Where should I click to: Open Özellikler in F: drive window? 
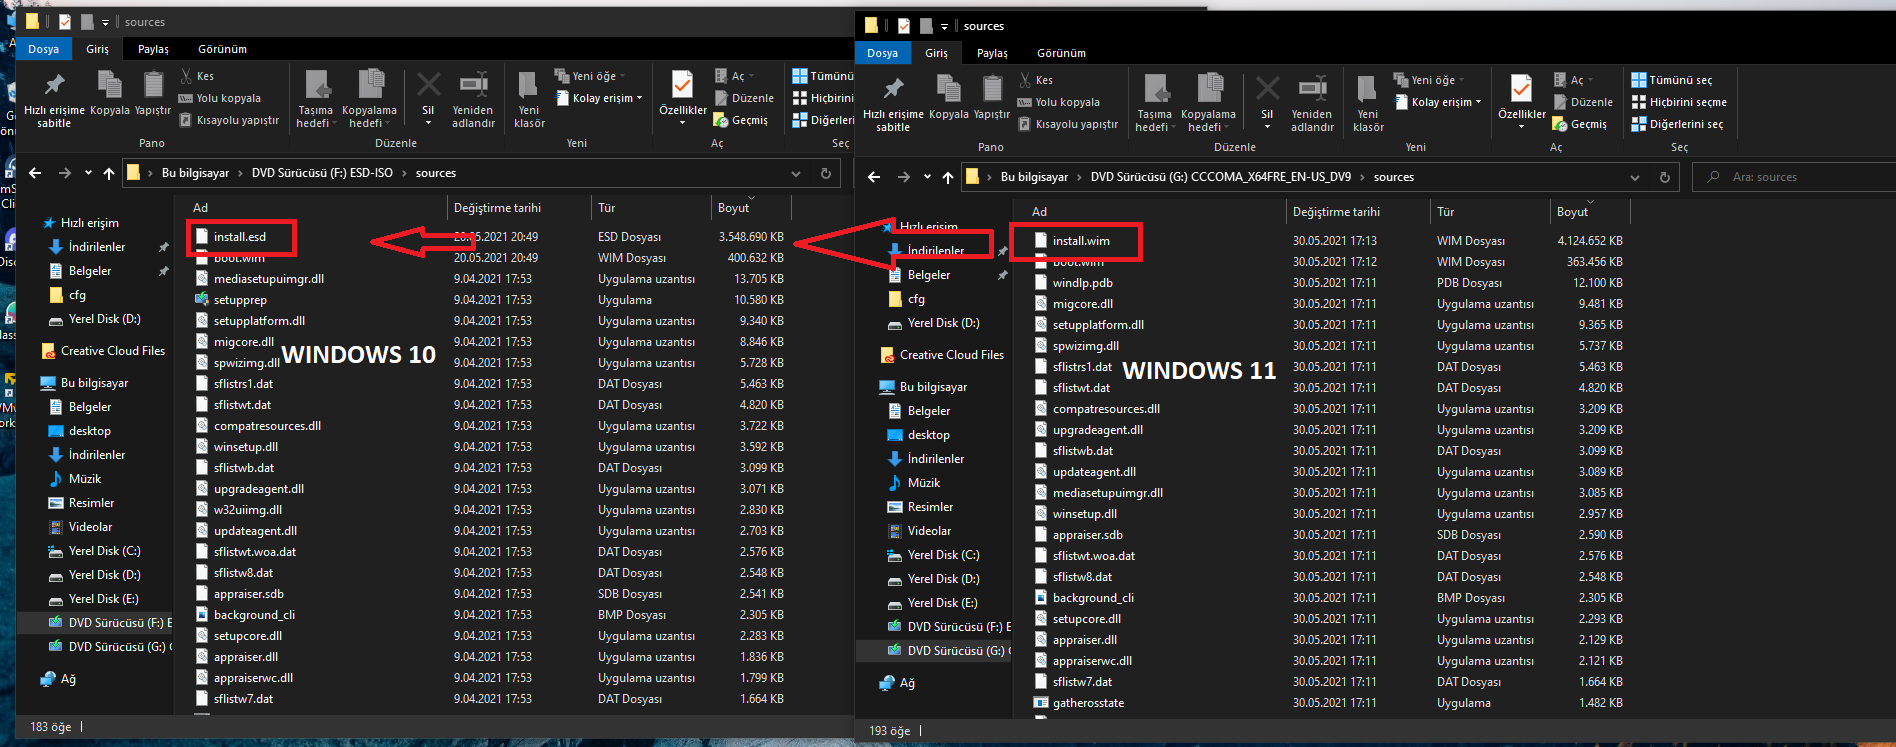coord(683,98)
